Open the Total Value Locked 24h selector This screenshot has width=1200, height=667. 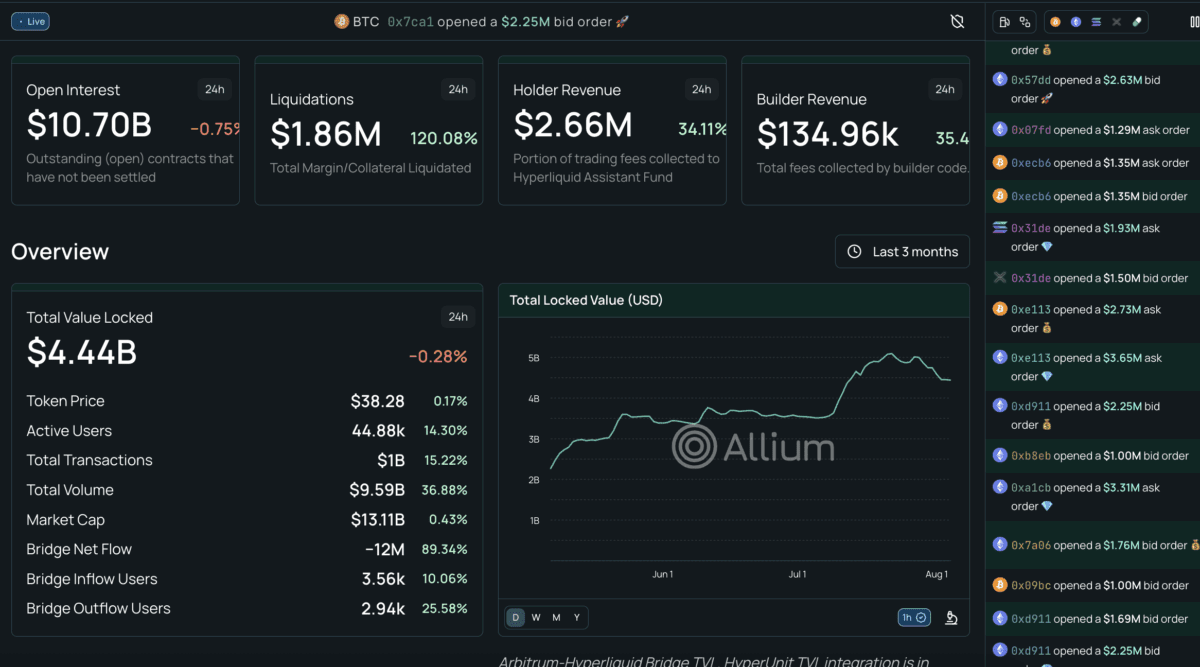click(x=458, y=317)
